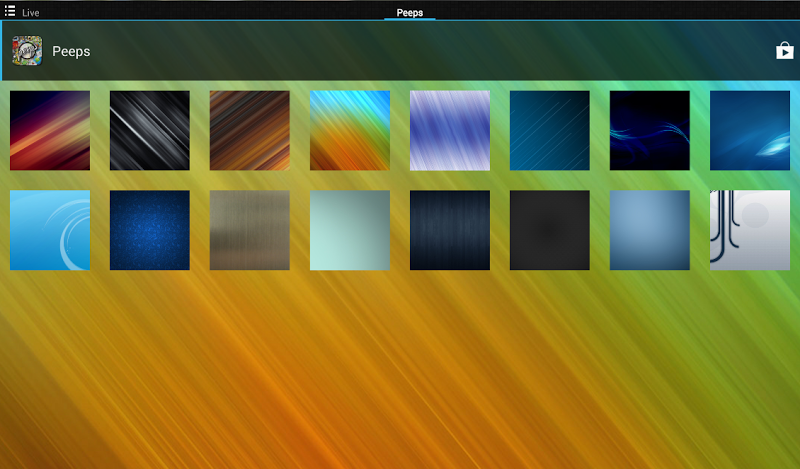The height and width of the screenshot is (469, 800).
Task: Select the dark navy brushed texture wallpaper
Action: (450, 230)
